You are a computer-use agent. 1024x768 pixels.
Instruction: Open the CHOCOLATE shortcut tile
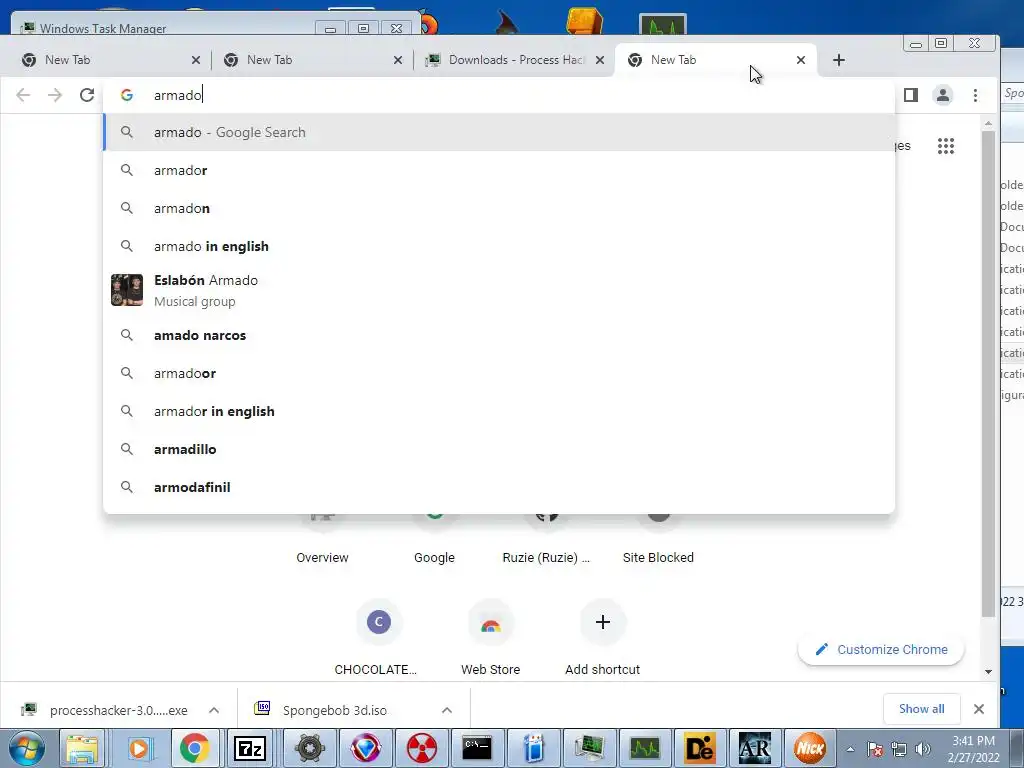coord(378,622)
